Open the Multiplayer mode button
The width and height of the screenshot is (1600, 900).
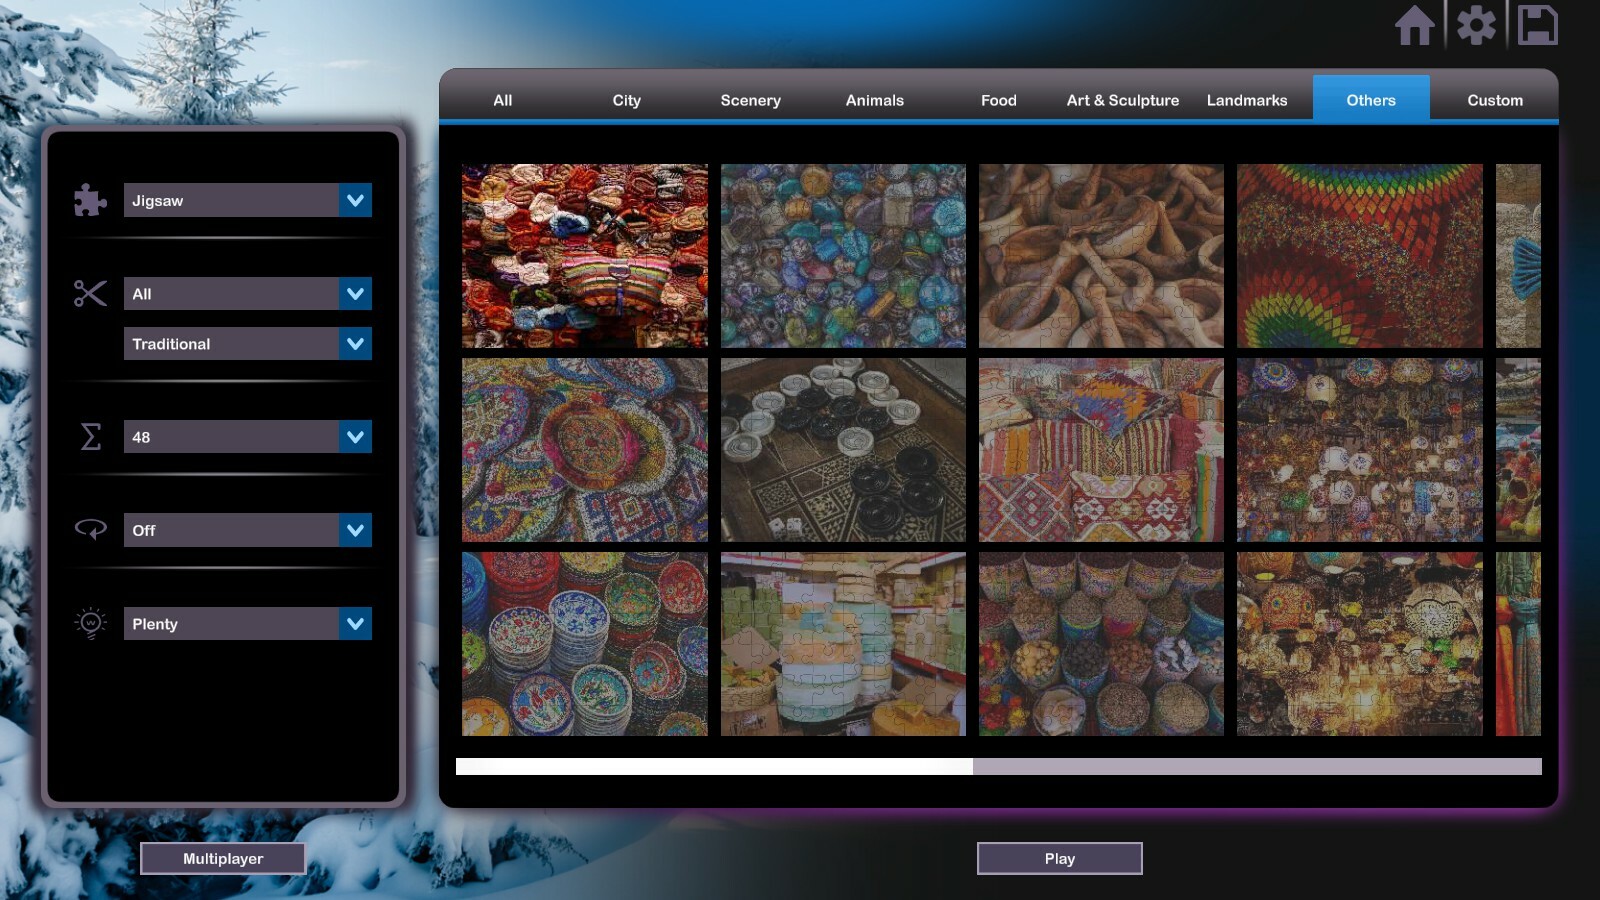pos(223,858)
